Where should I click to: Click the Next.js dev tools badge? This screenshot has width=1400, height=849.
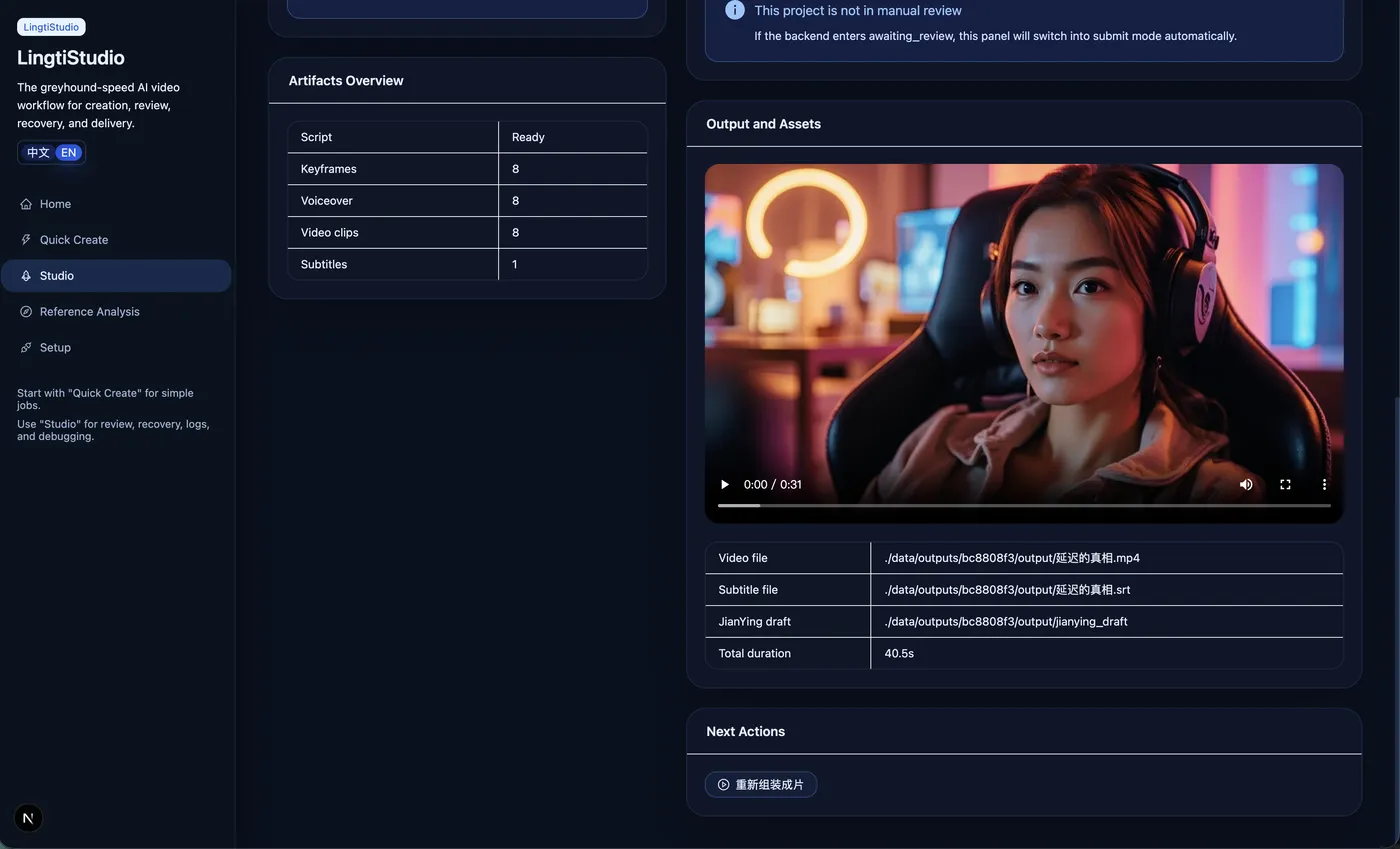point(28,818)
